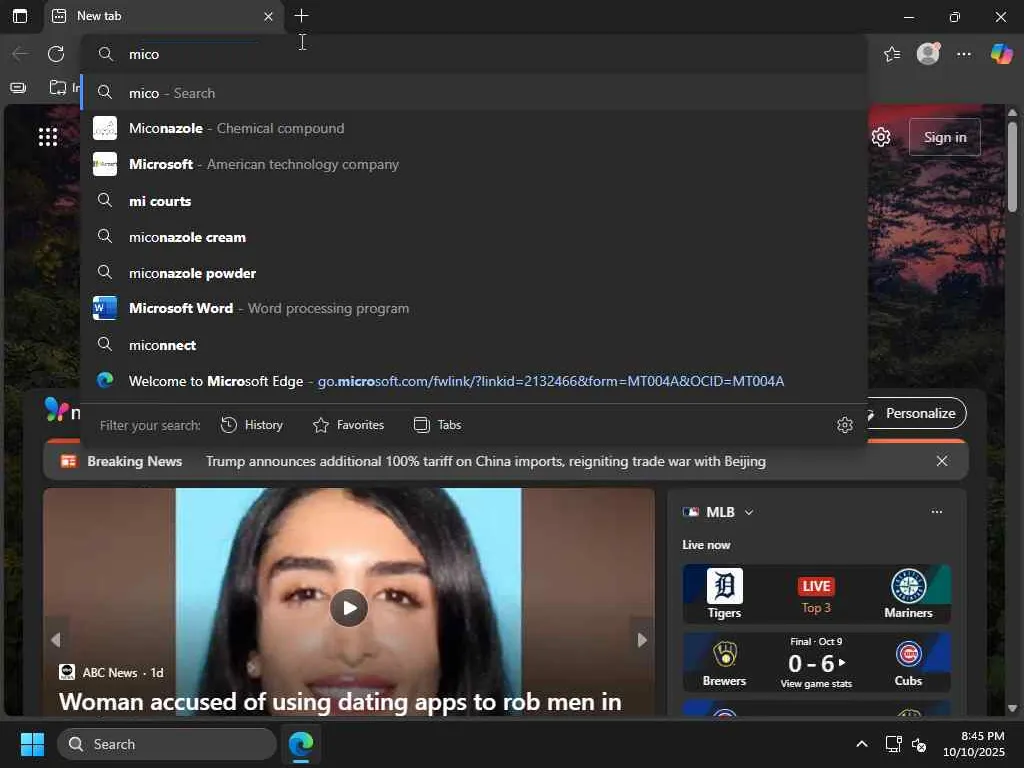Filter search by Tabs

pyautogui.click(x=438, y=425)
